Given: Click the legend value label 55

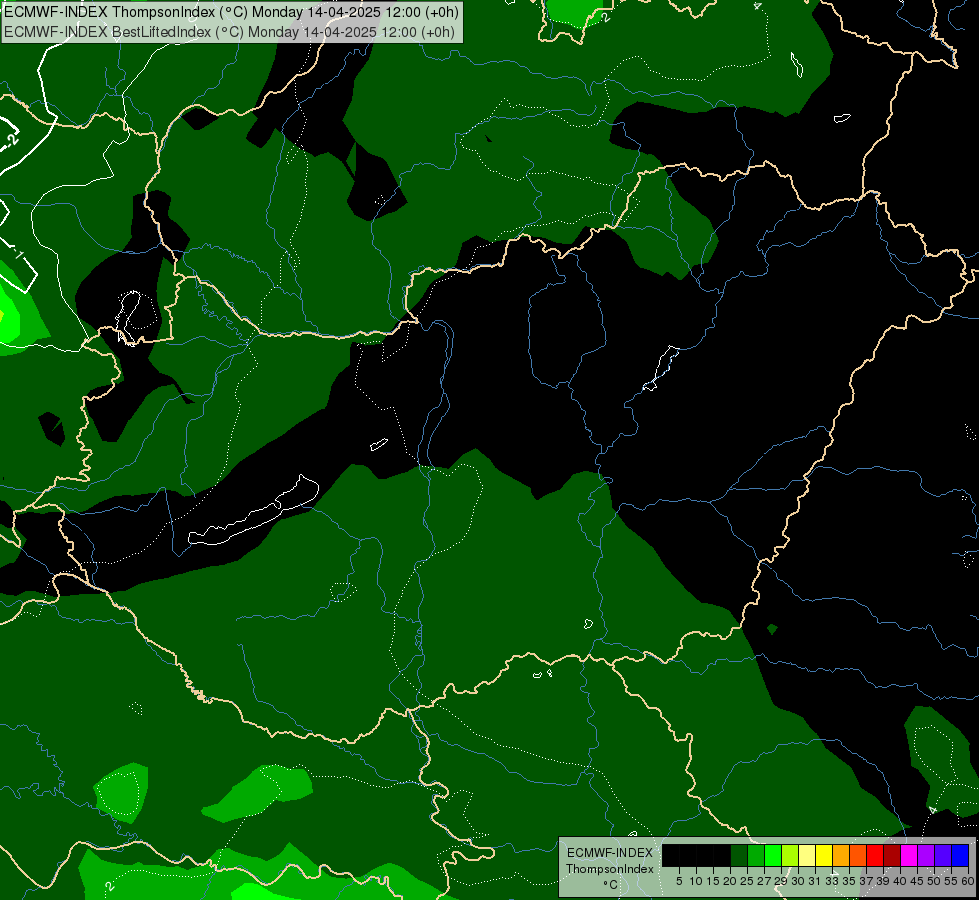Looking at the screenshot, I should pyautogui.click(x=950, y=881).
